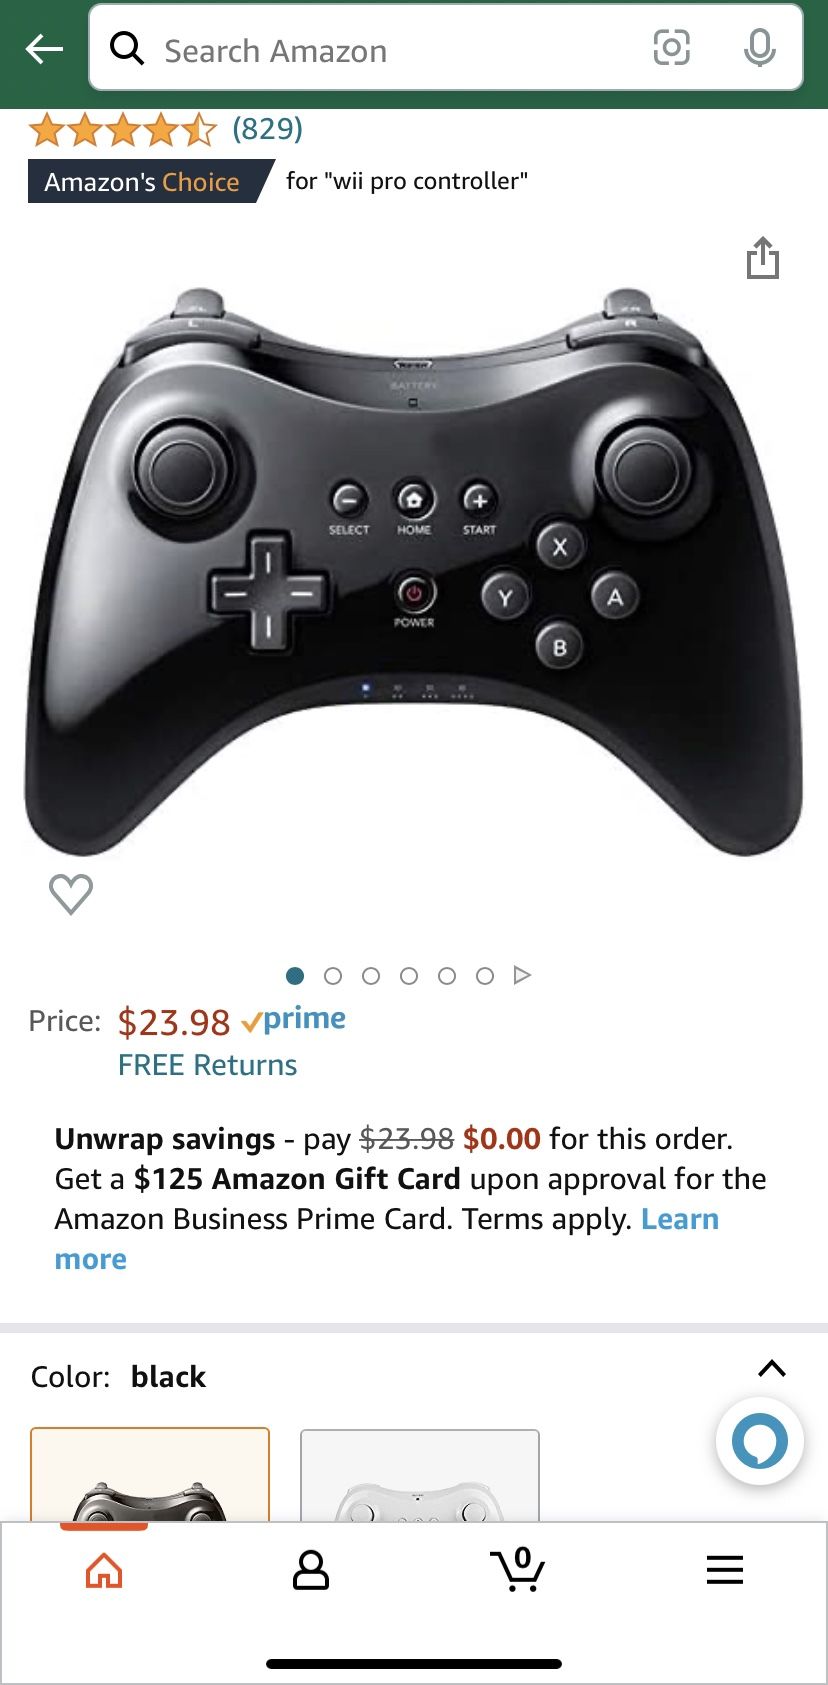
Task: Open camera scan search icon
Action: [x=671, y=47]
